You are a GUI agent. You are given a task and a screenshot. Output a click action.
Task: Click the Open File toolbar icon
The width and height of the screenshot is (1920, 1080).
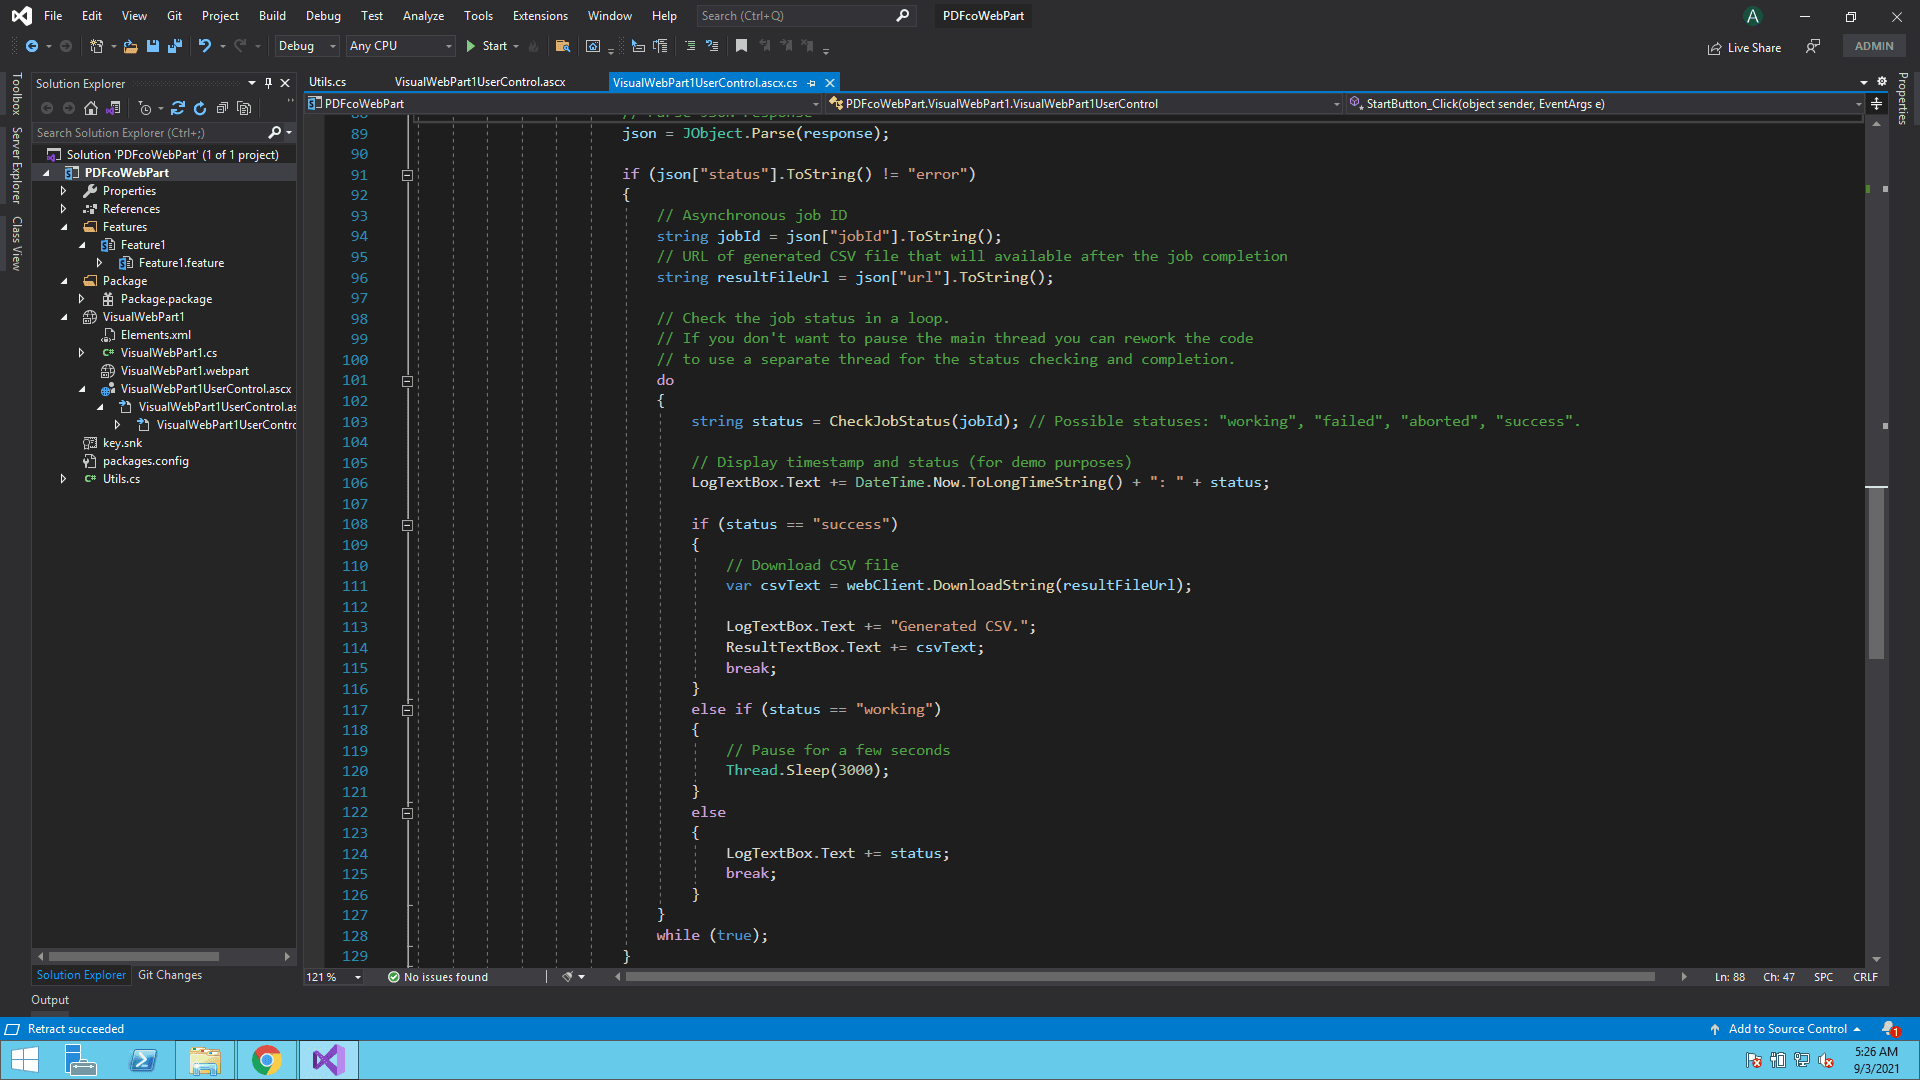pyautogui.click(x=131, y=46)
